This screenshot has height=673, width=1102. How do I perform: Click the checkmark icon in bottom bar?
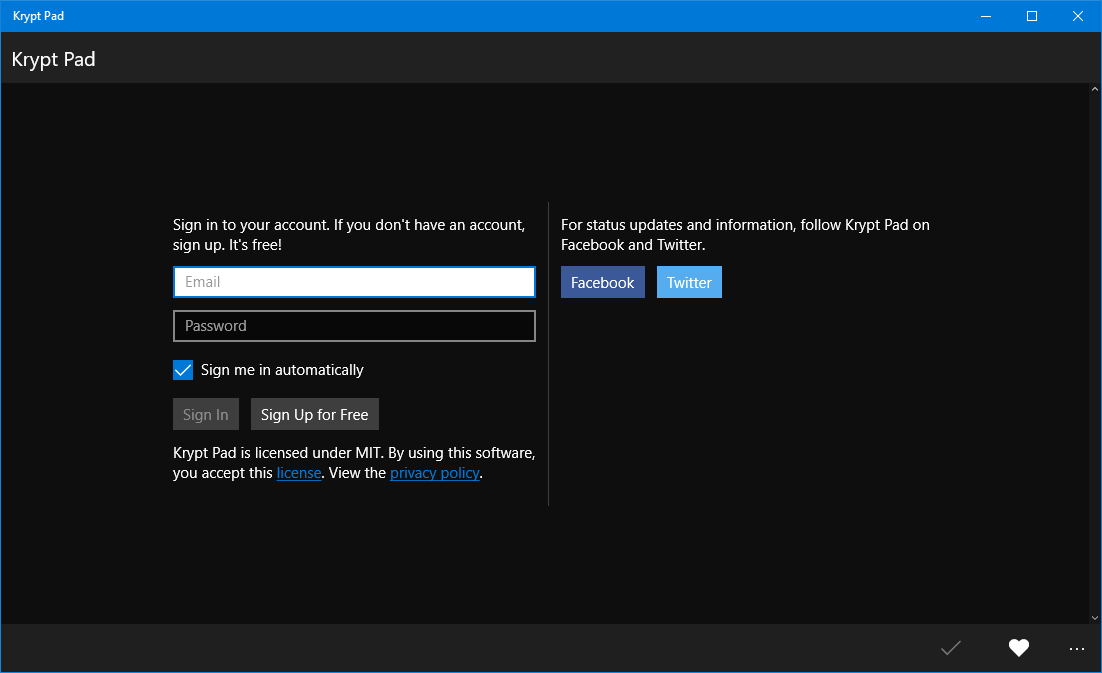click(x=951, y=648)
